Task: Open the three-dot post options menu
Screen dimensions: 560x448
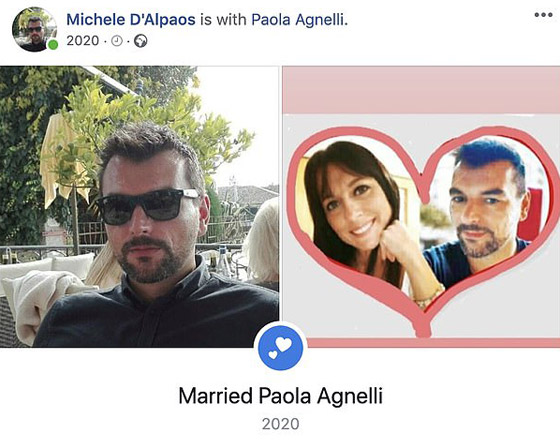Action: [544, 15]
